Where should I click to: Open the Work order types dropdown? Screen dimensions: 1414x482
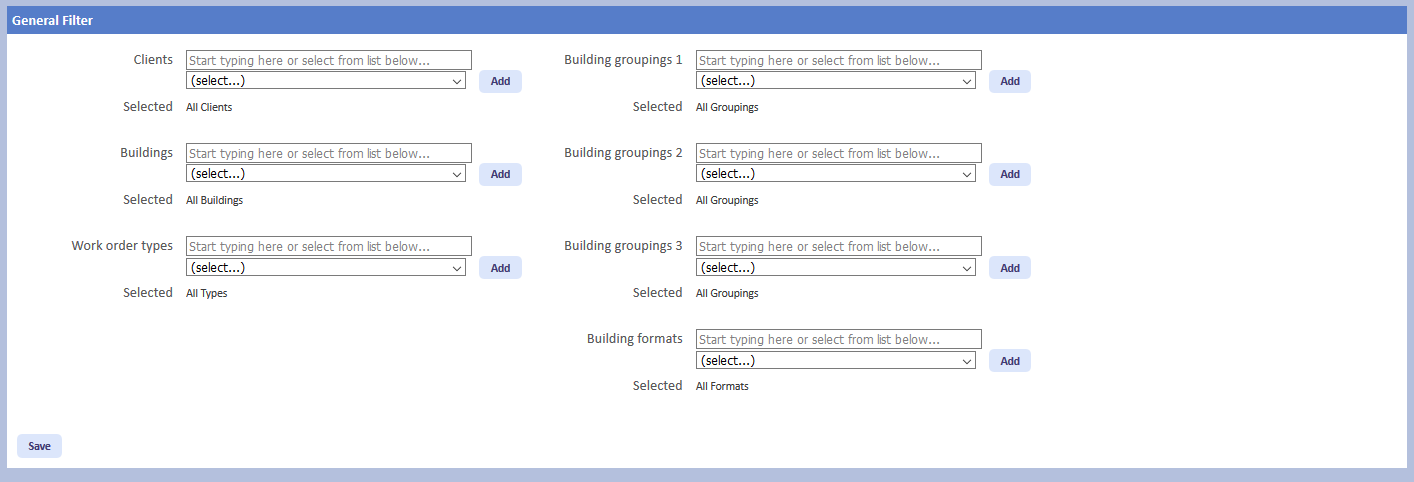tap(326, 268)
